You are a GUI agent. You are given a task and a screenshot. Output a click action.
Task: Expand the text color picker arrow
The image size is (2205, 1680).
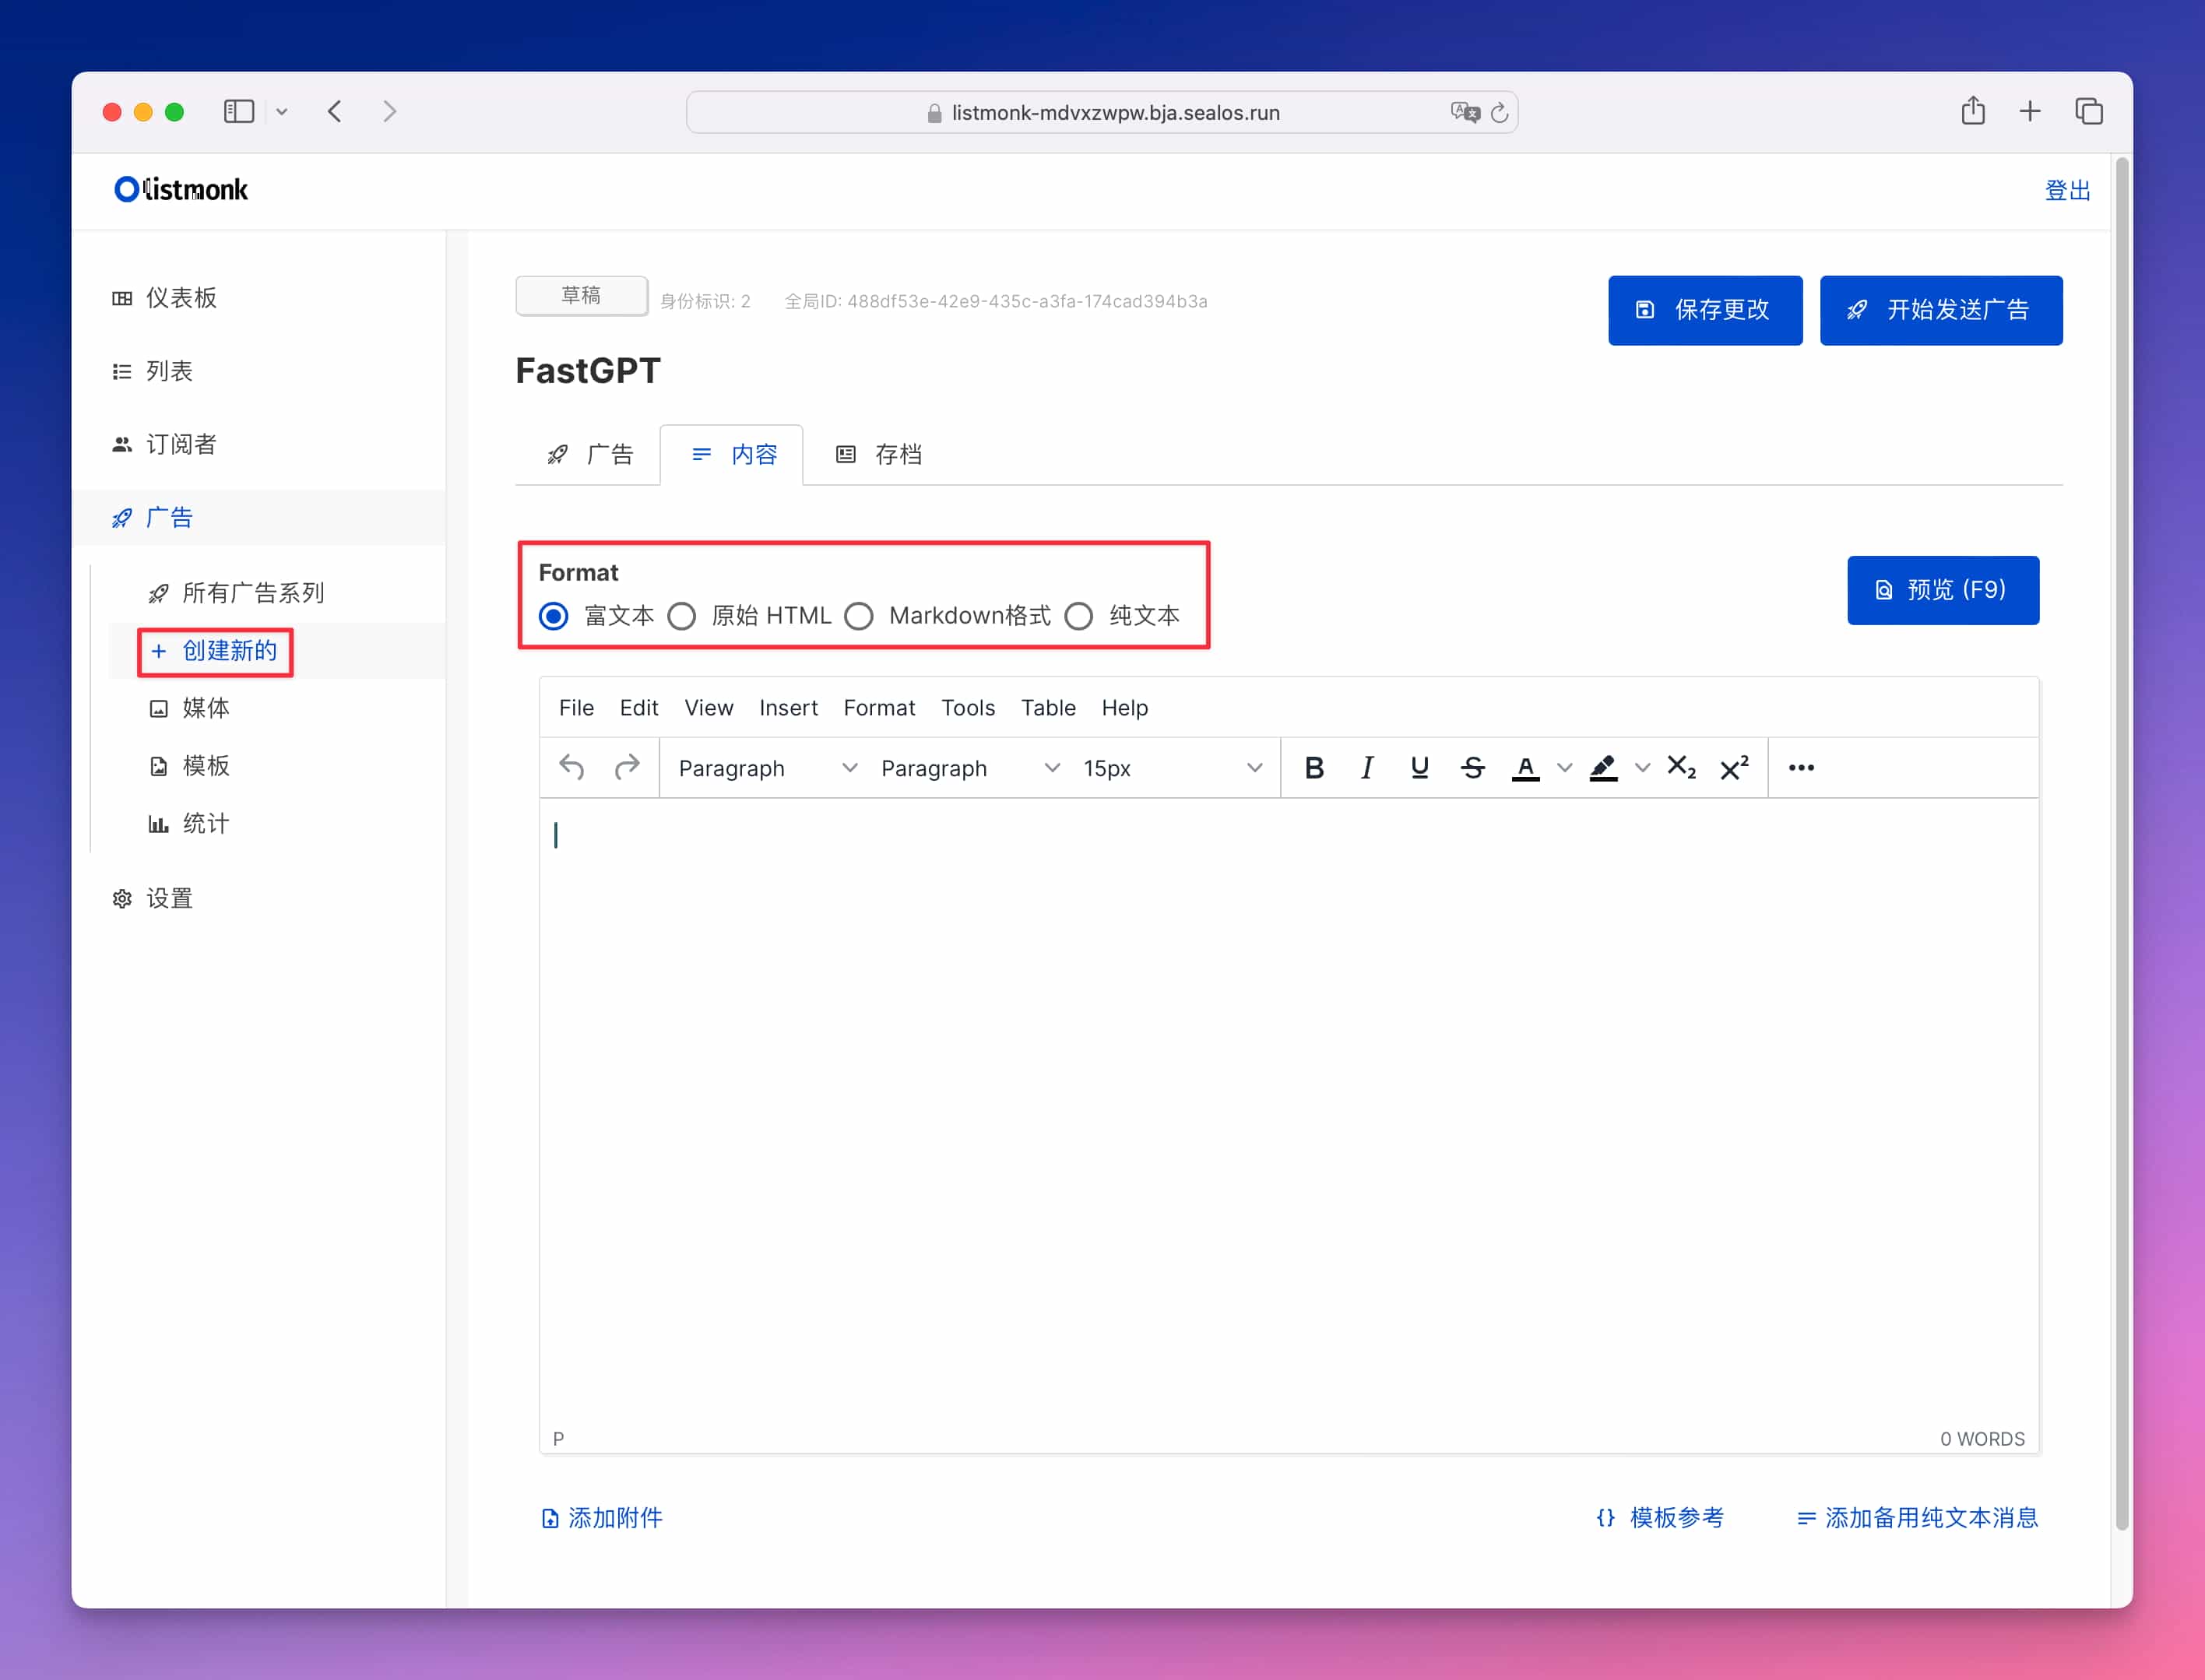[x=1565, y=768]
